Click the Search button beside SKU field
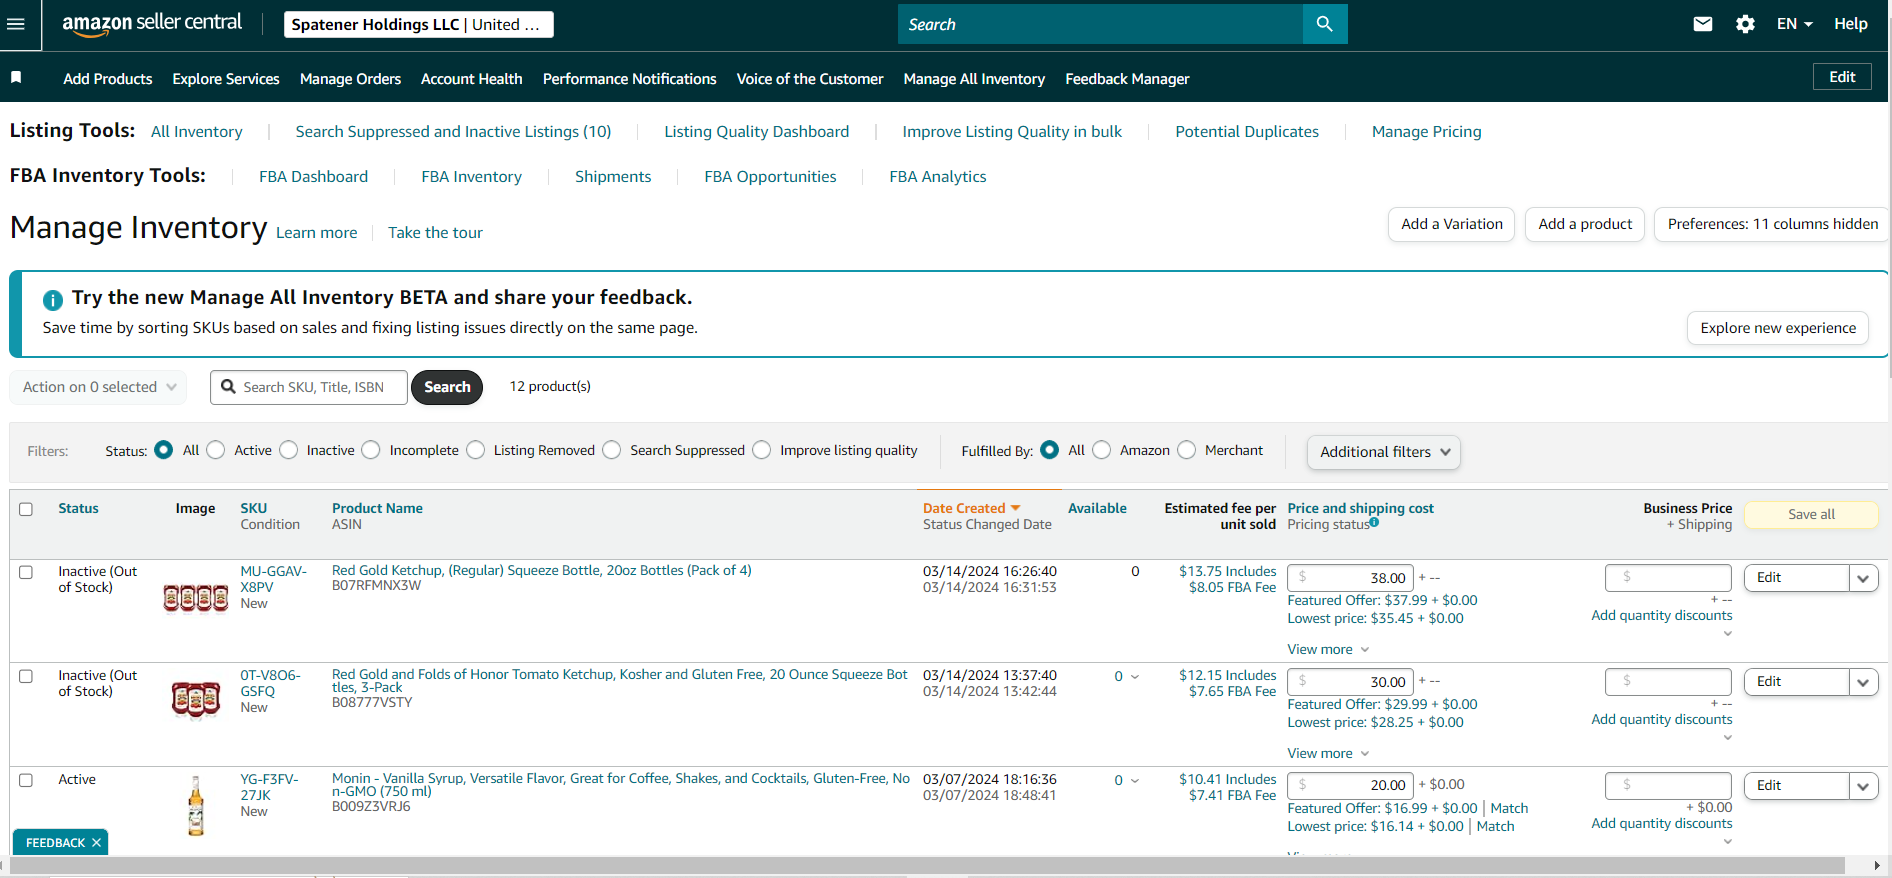Viewport: 1892px width, 878px height. point(447,387)
